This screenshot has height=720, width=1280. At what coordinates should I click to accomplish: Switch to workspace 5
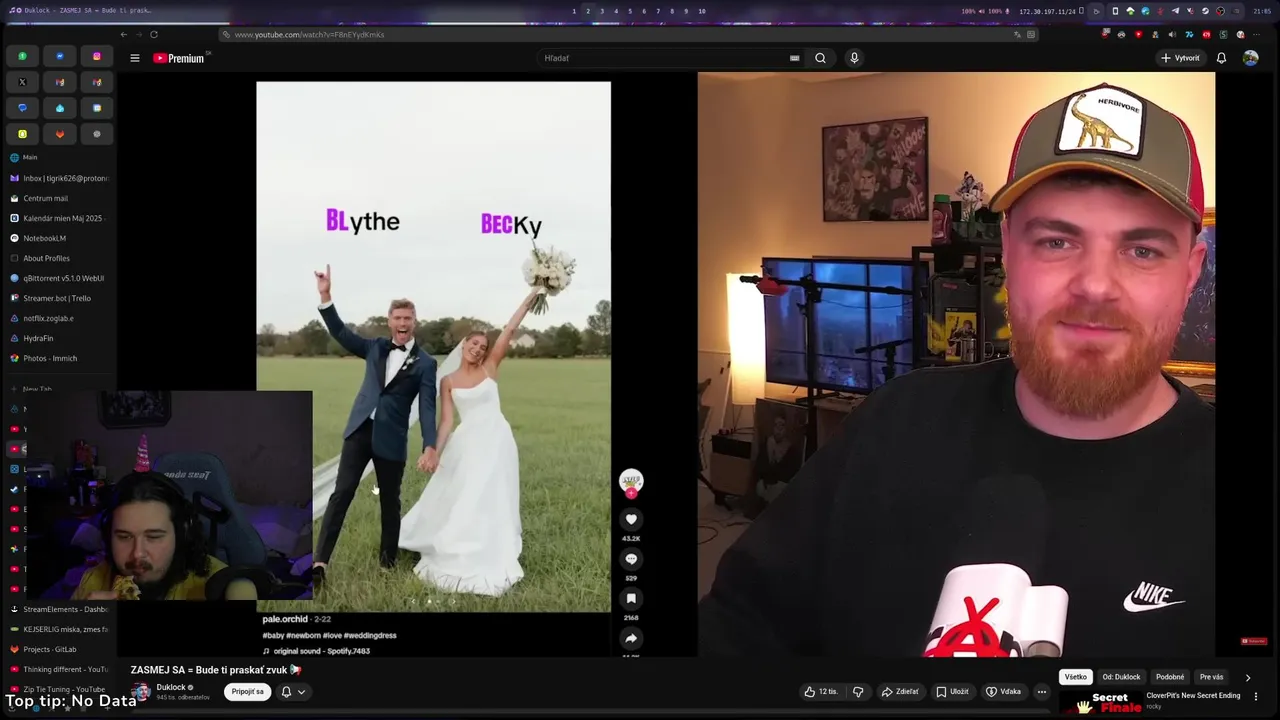click(x=630, y=11)
